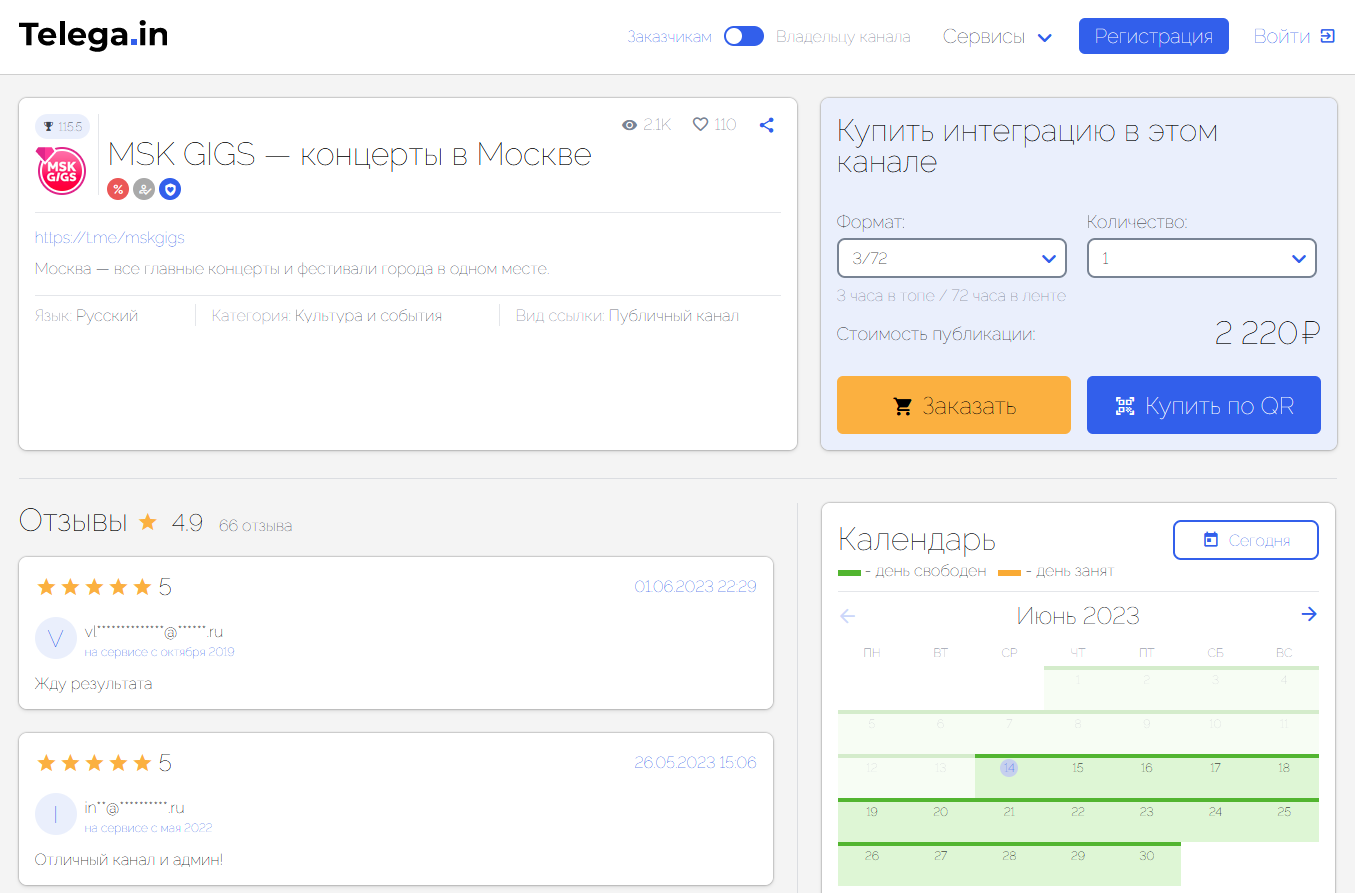The width and height of the screenshot is (1355, 893).
Task: Click the 66 отзыва reviews count
Action: (x=256, y=526)
